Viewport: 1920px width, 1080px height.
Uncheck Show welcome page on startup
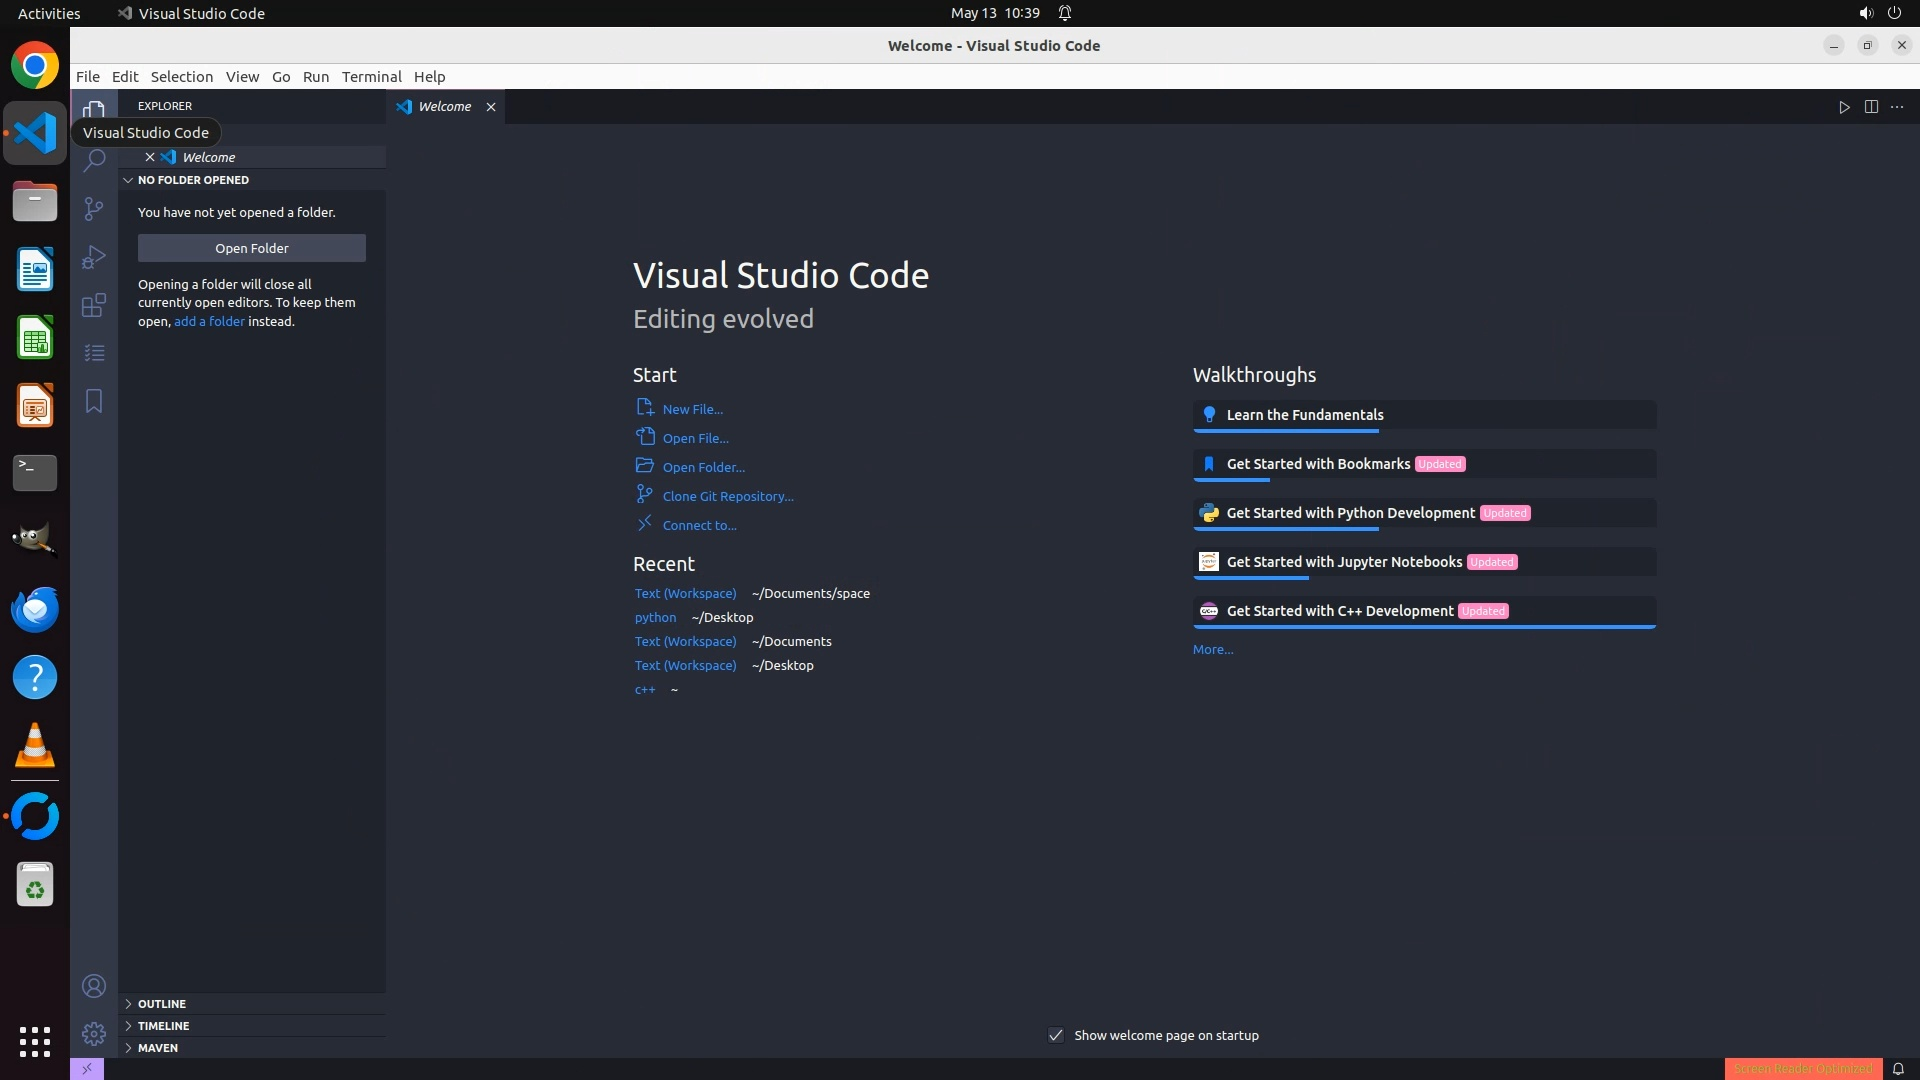point(1056,1035)
